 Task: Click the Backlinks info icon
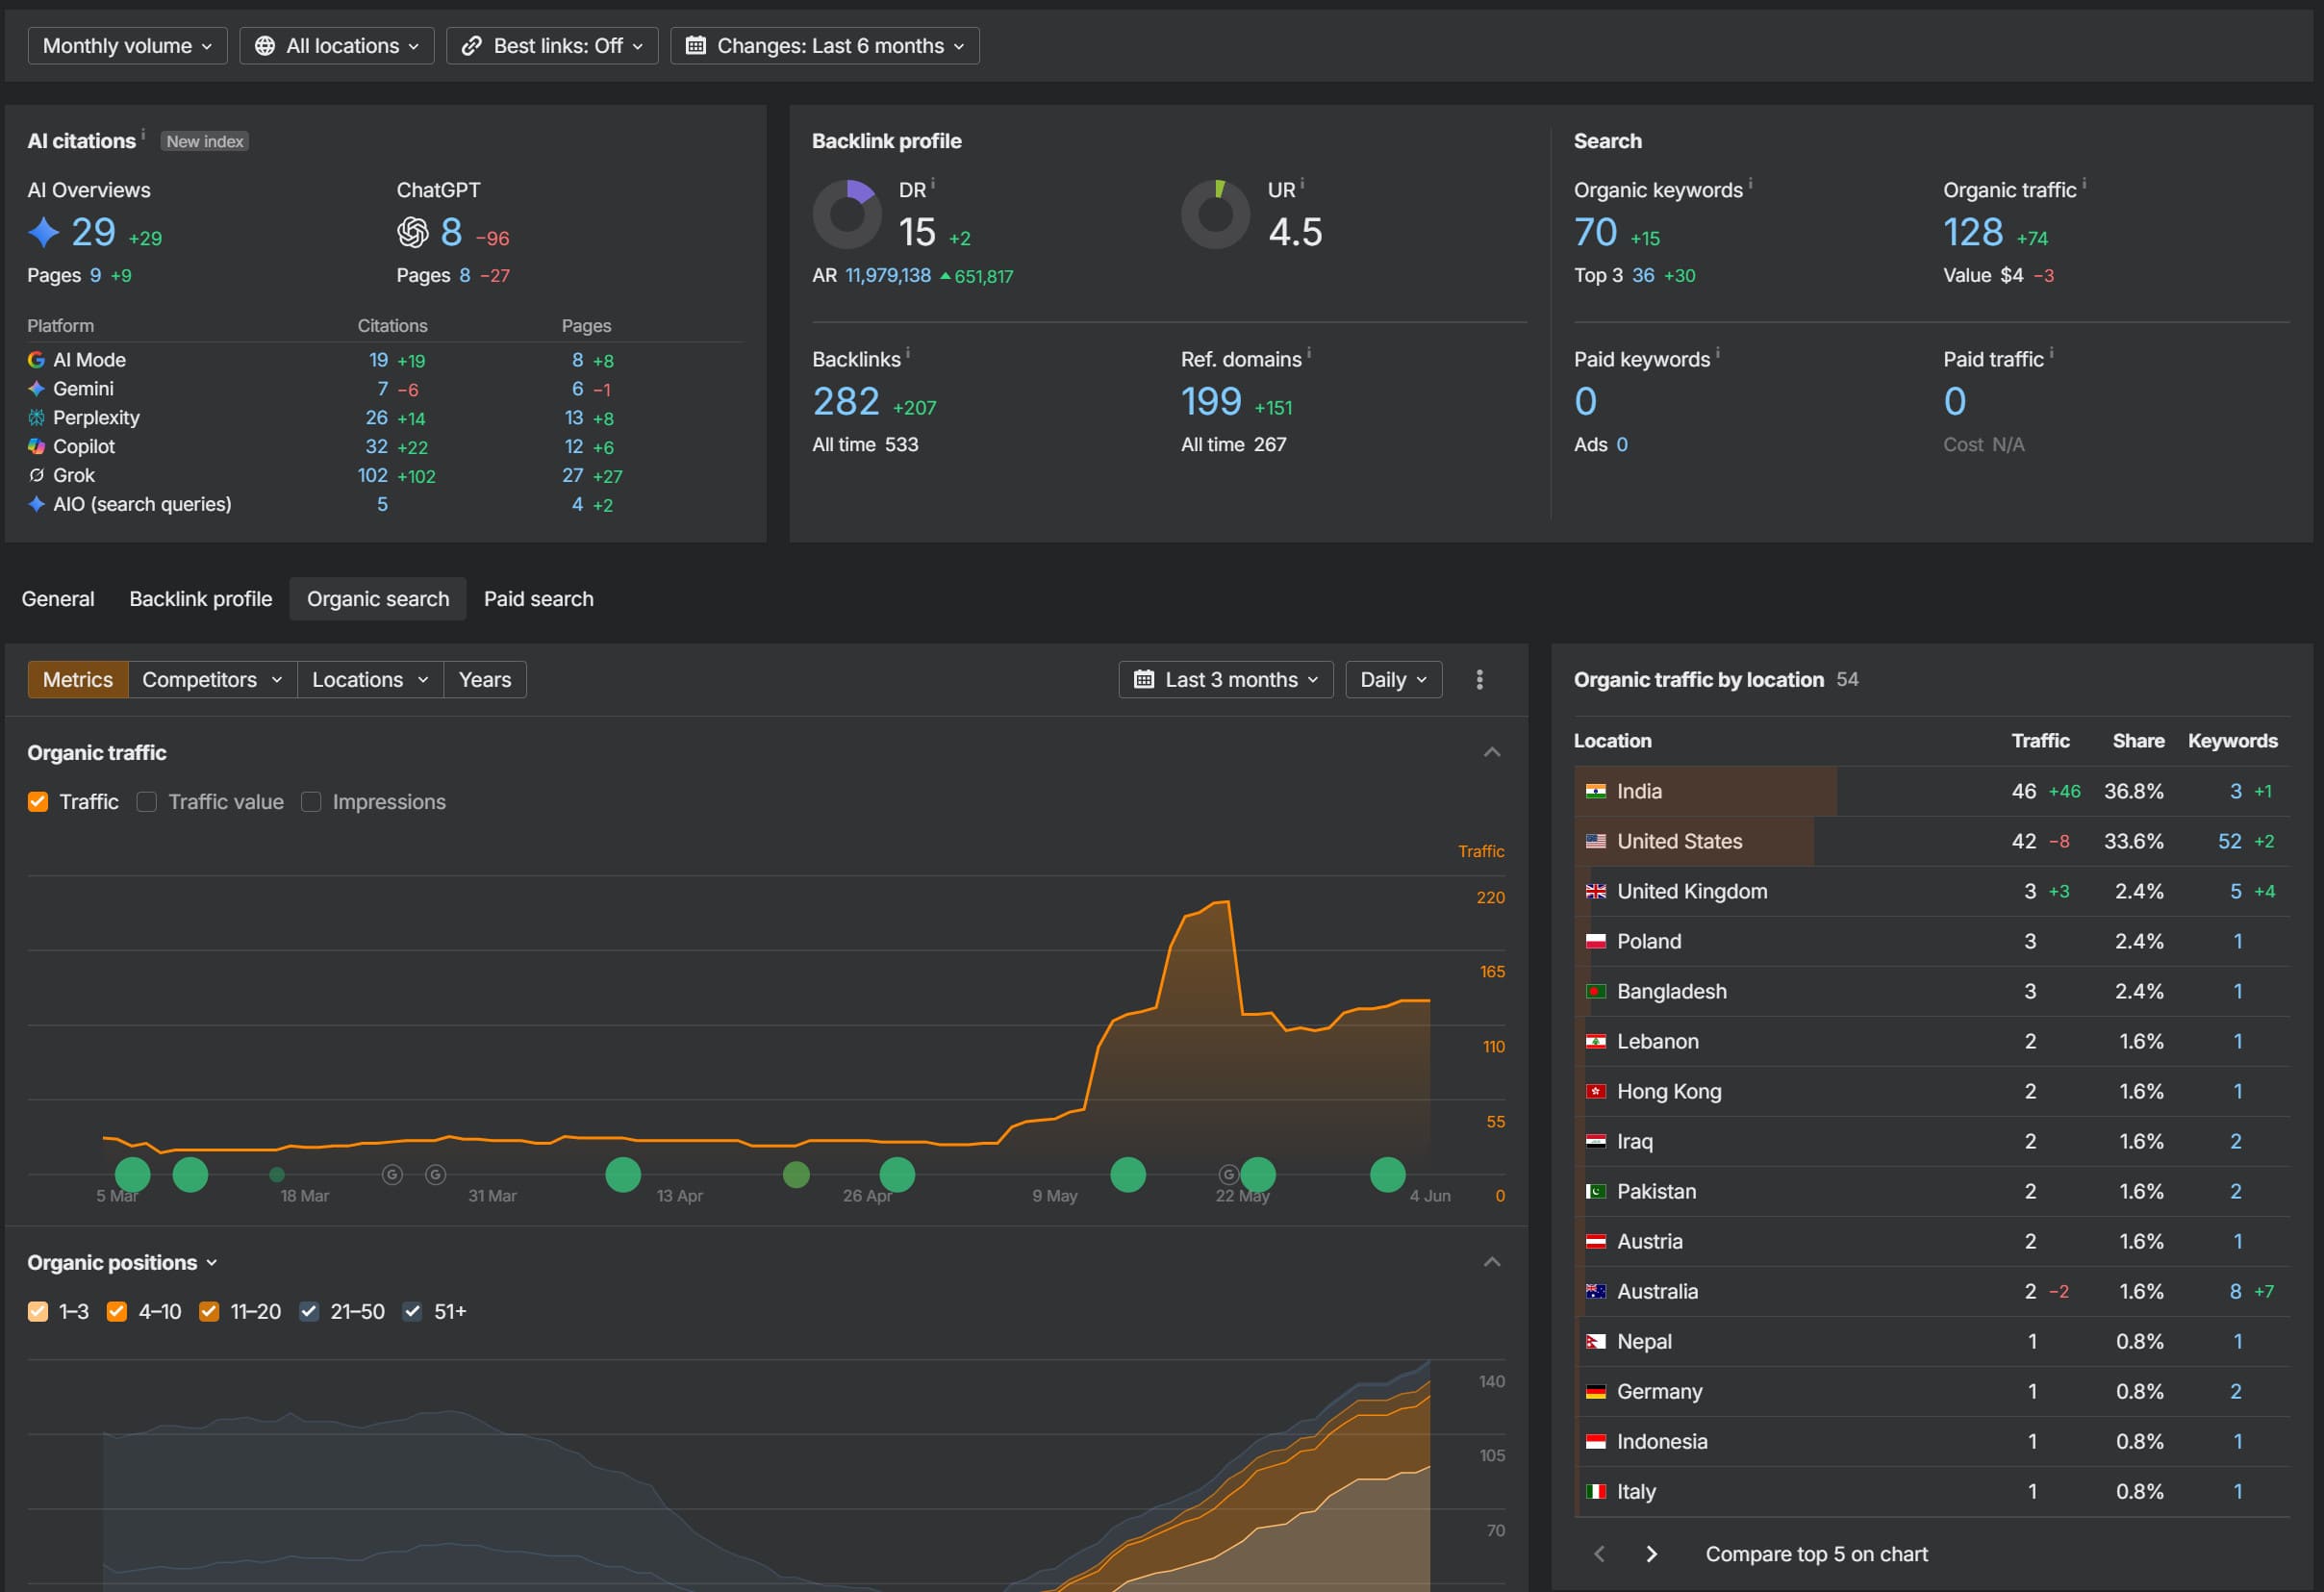(x=908, y=353)
